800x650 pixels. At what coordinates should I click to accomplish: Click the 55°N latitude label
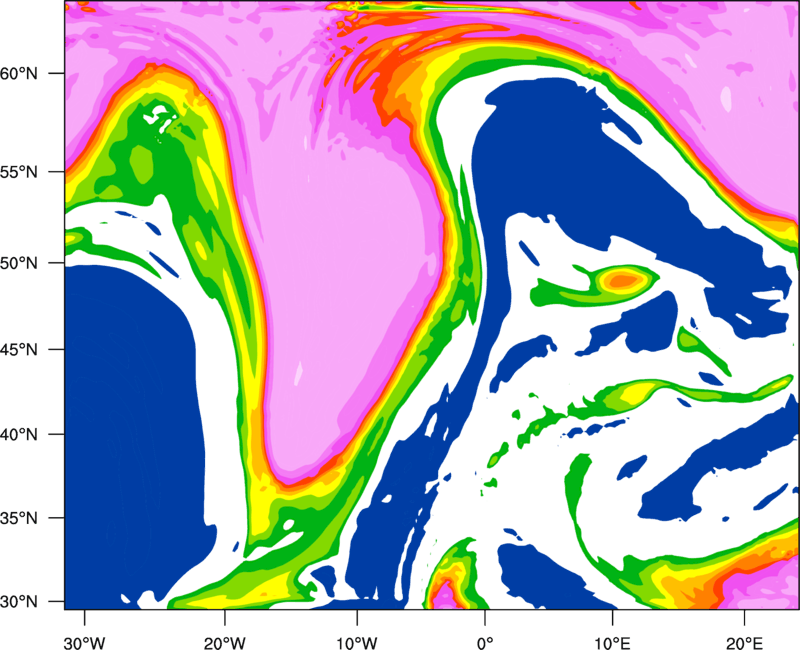point(19,172)
